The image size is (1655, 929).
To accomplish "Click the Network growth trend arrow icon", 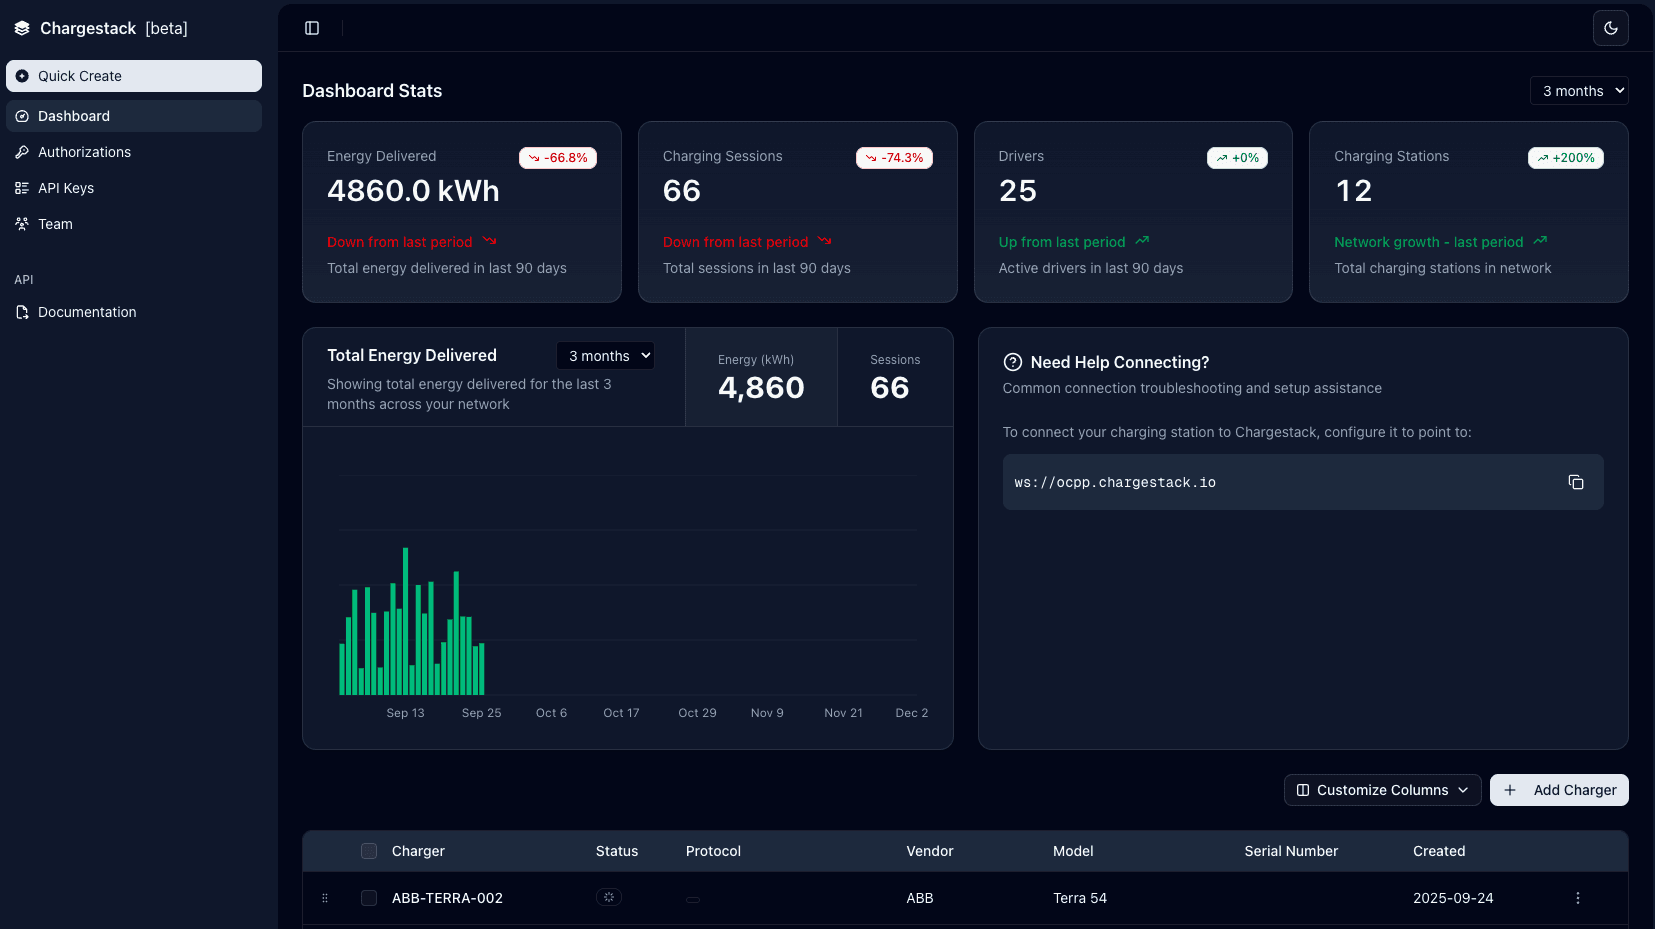I will [x=1540, y=241].
